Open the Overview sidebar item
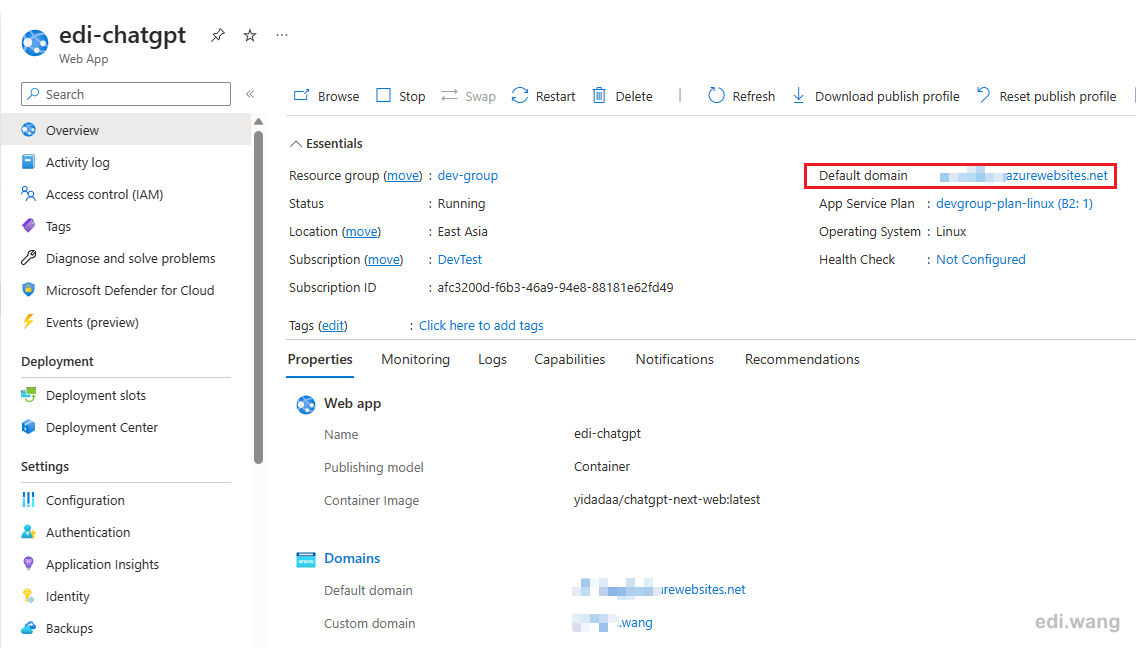Image resolution: width=1136 pixels, height=648 pixels. [126, 130]
